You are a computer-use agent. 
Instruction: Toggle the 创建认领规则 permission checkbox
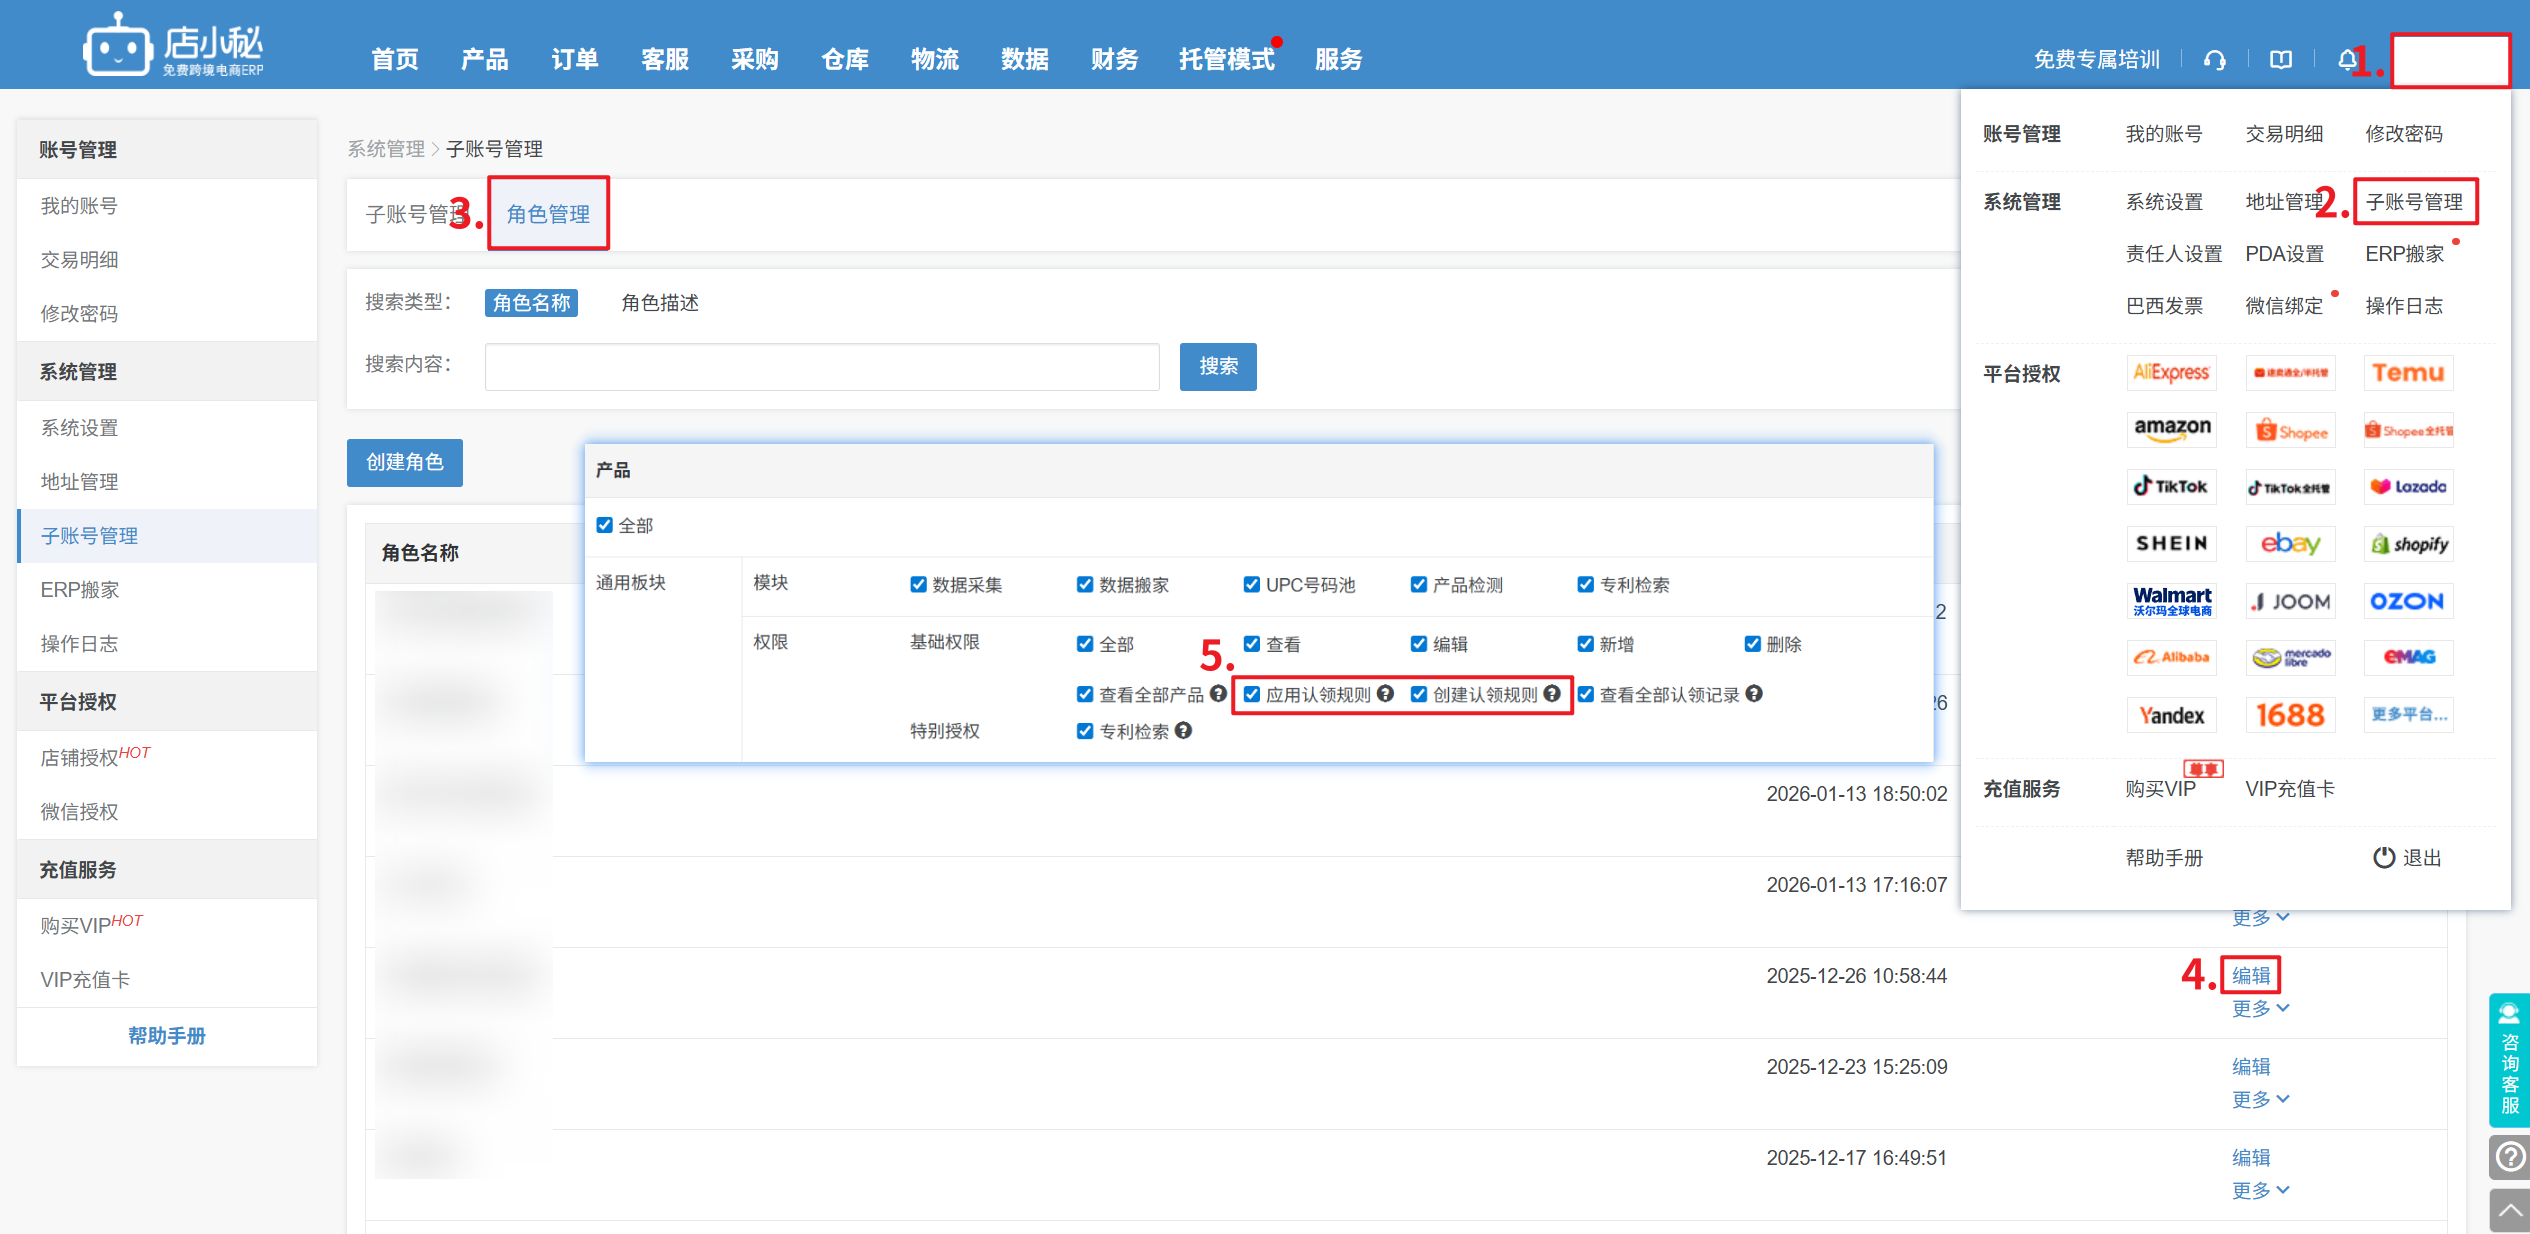coord(1419,694)
